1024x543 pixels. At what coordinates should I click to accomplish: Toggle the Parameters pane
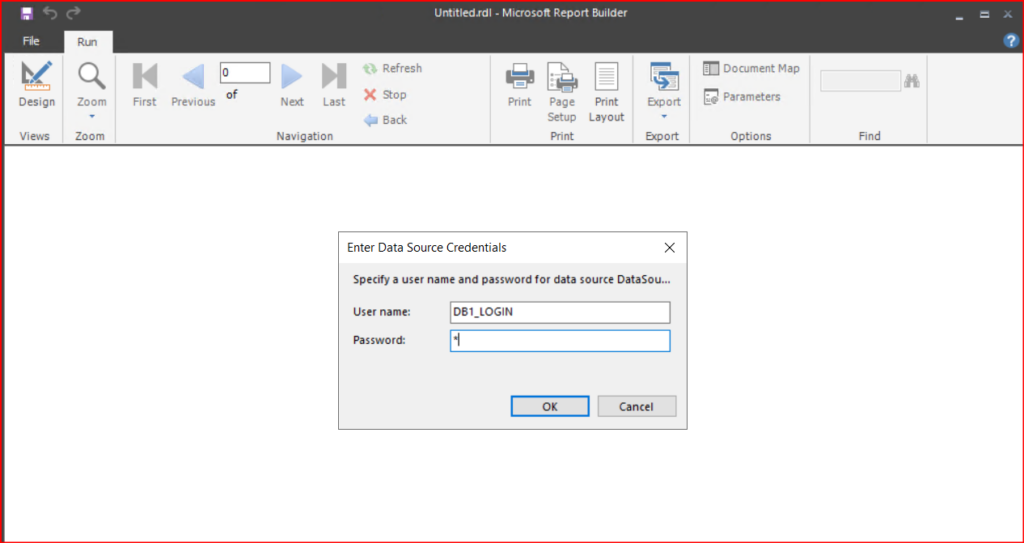click(x=741, y=97)
